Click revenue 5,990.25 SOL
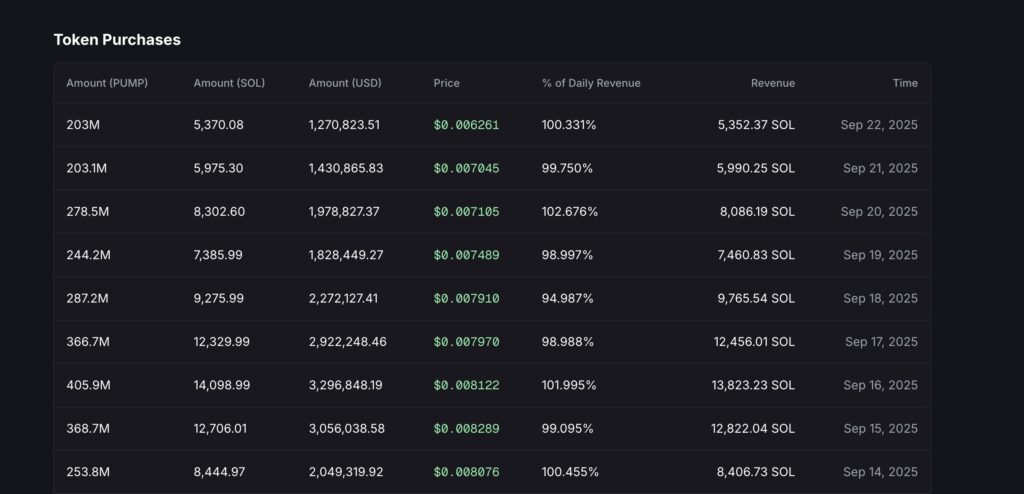1024x494 pixels. (x=756, y=168)
